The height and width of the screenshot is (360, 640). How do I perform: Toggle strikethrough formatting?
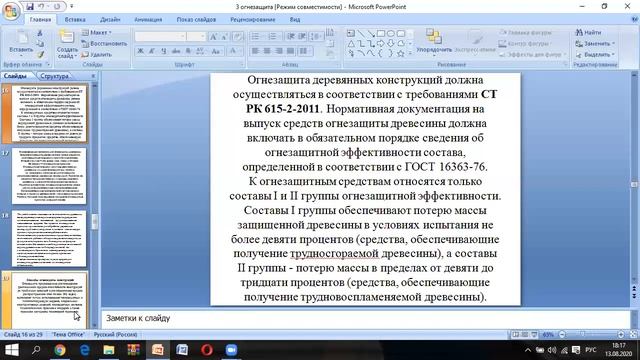click(176, 51)
